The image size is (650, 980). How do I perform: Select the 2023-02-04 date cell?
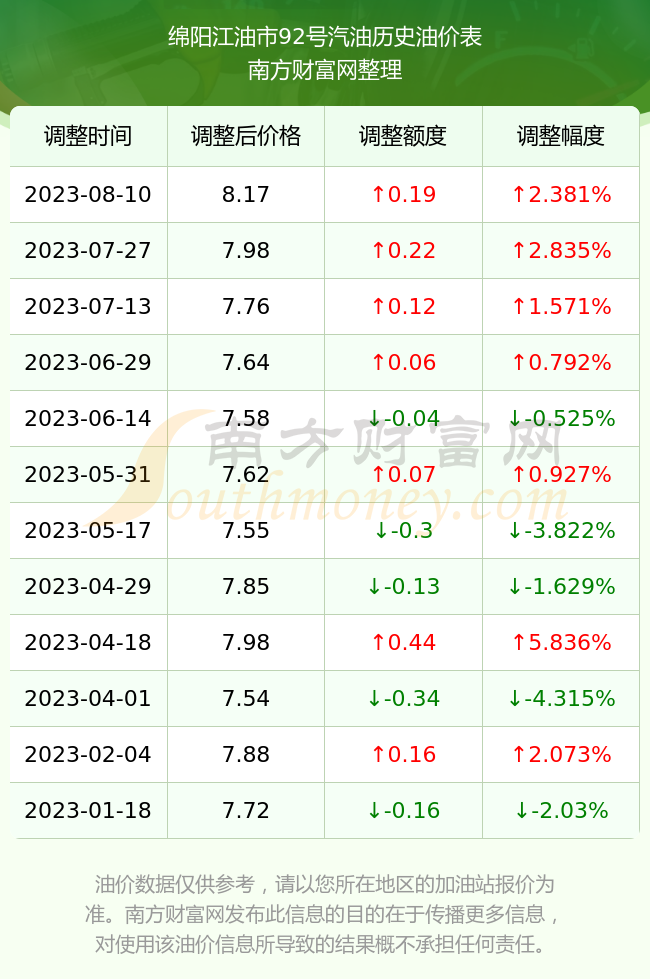click(88, 754)
